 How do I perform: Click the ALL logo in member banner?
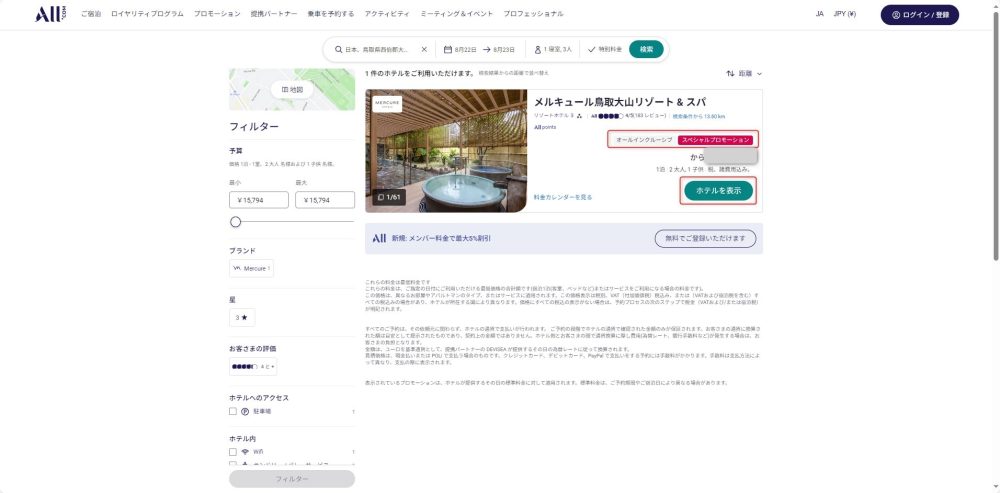click(x=379, y=239)
